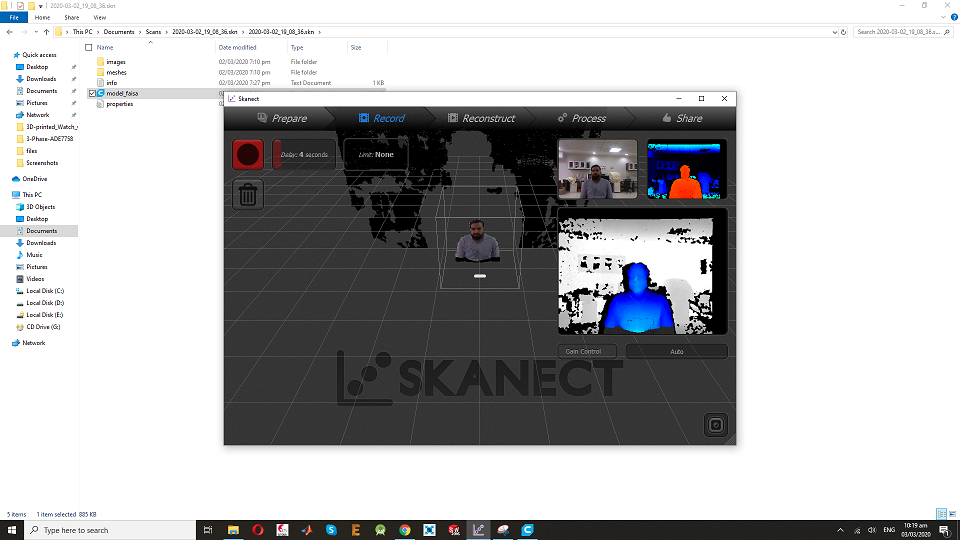This screenshot has width=960, height=540.
Task: Sort files by Date modified column
Action: [x=238, y=47]
